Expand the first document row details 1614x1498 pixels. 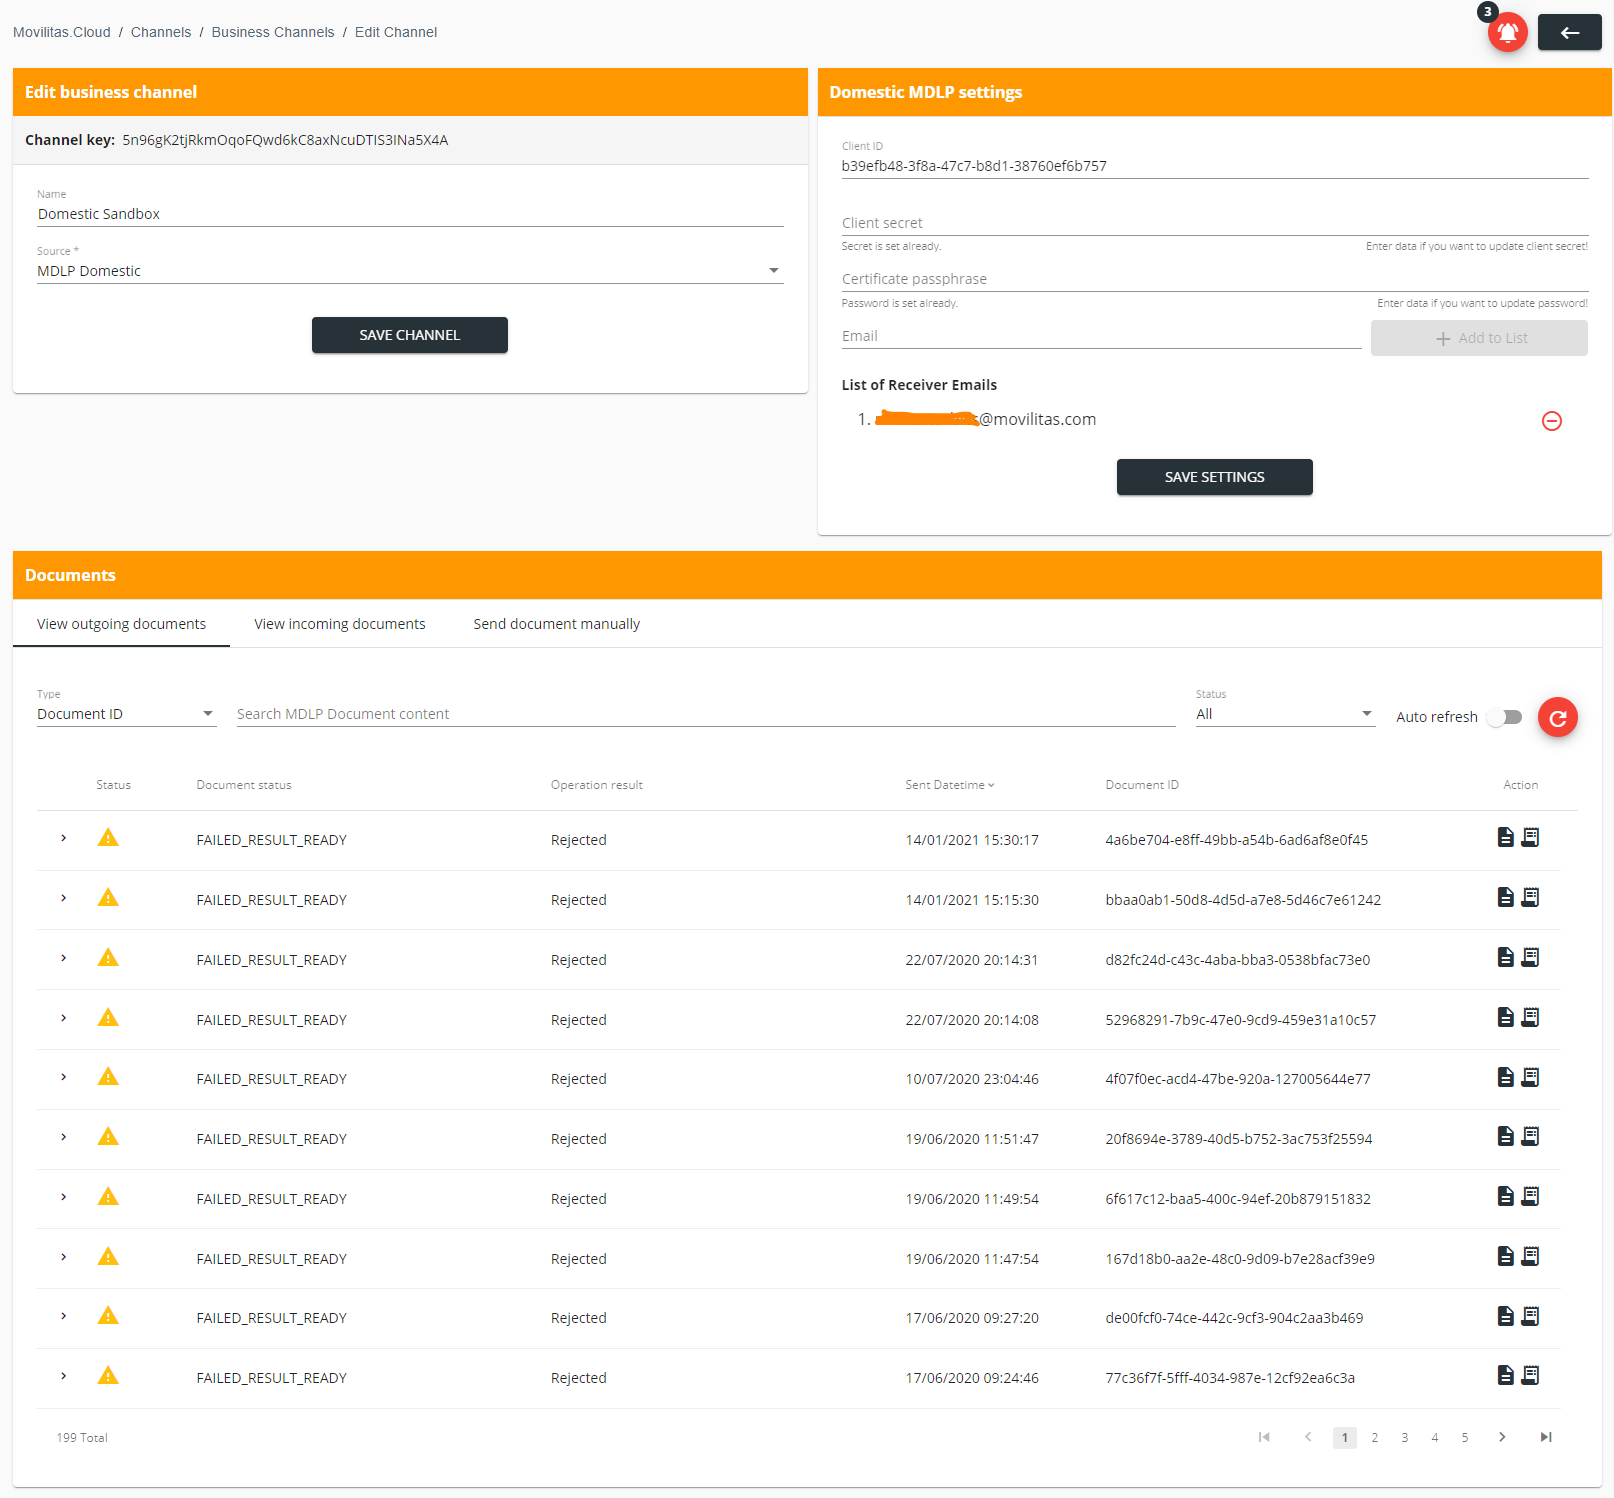(x=63, y=838)
